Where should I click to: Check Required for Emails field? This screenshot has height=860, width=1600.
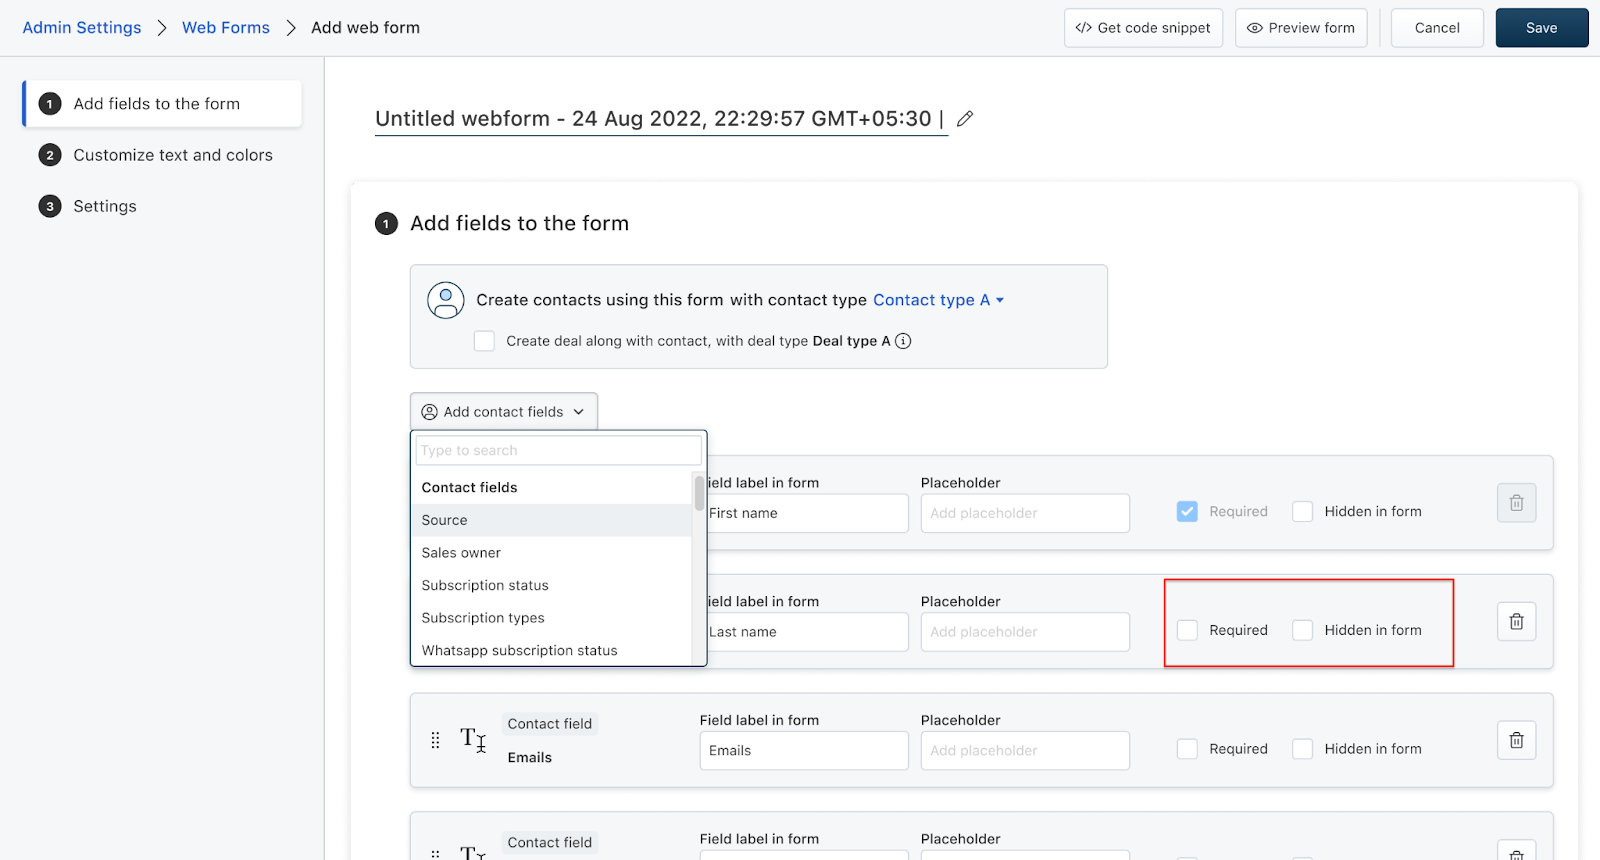coord(1187,749)
